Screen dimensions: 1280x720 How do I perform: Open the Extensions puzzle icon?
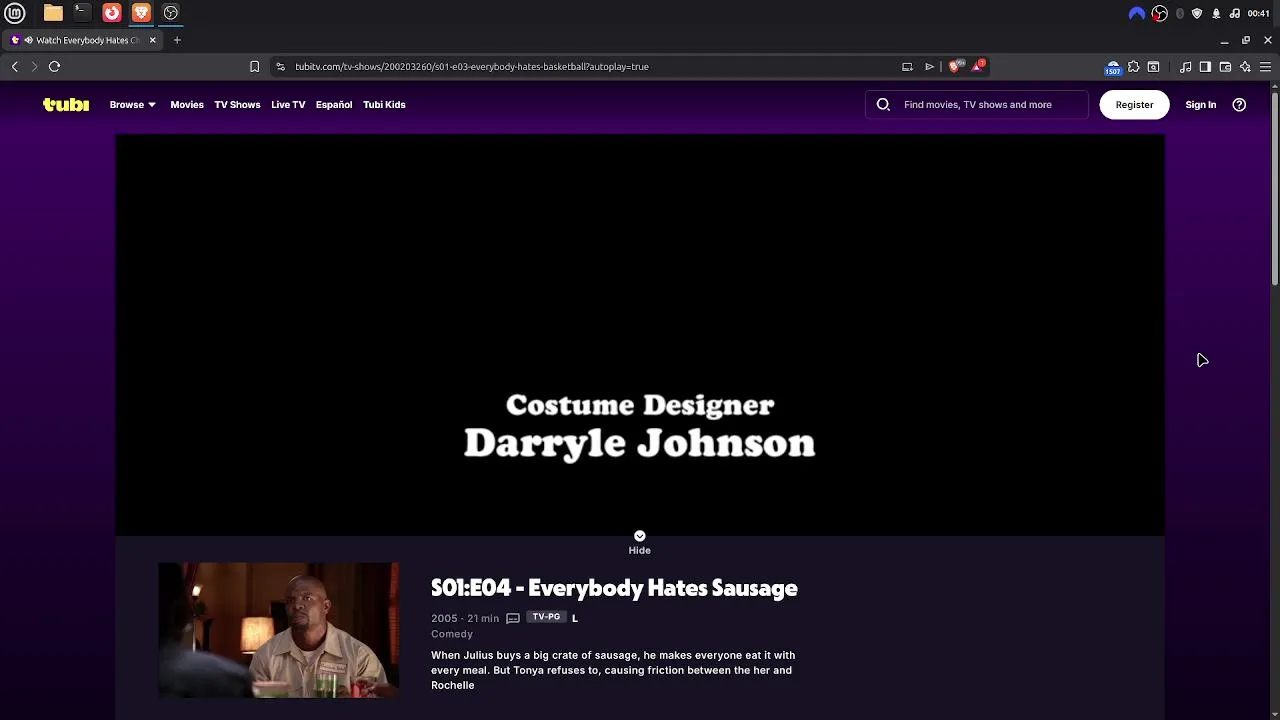point(1134,66)
